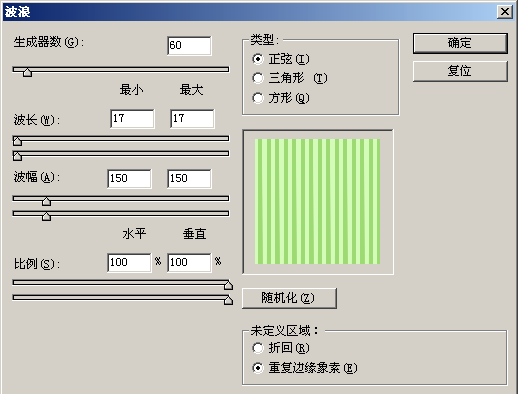Click the horizontal 比例 percent field
This screenshot has height=394, width=518.
[129, 262]
